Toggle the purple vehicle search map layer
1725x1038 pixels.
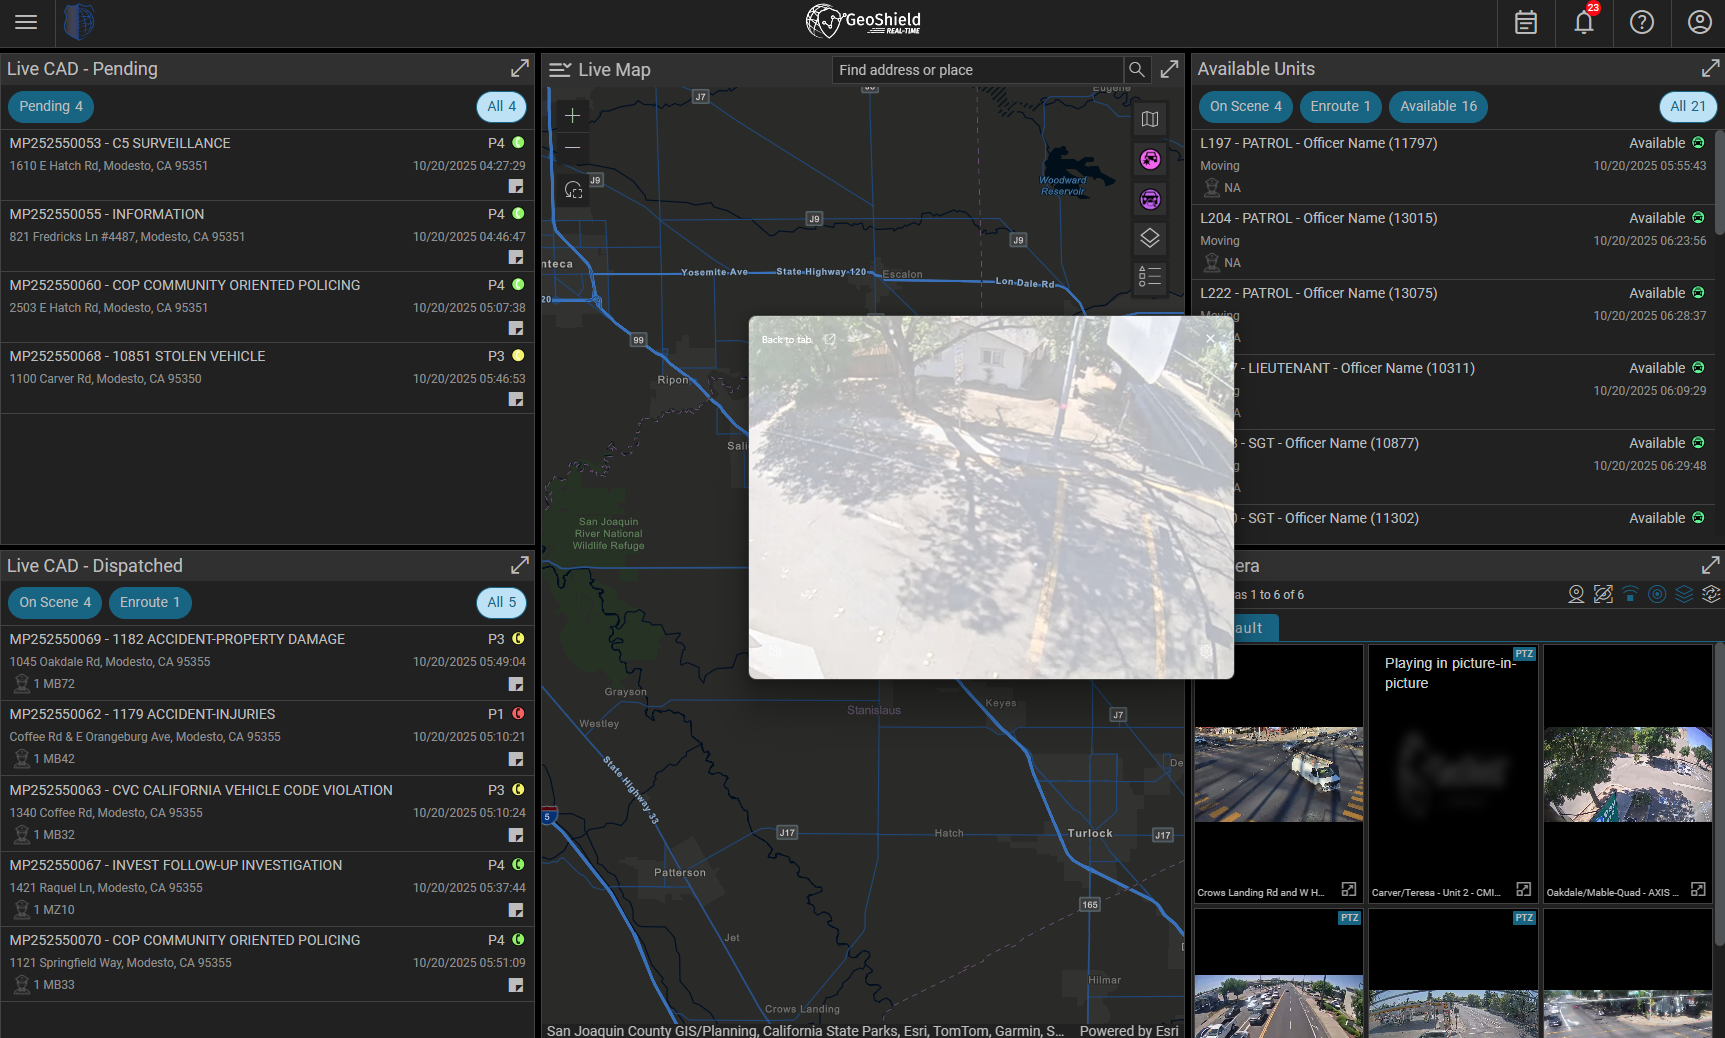point(1150,200)
